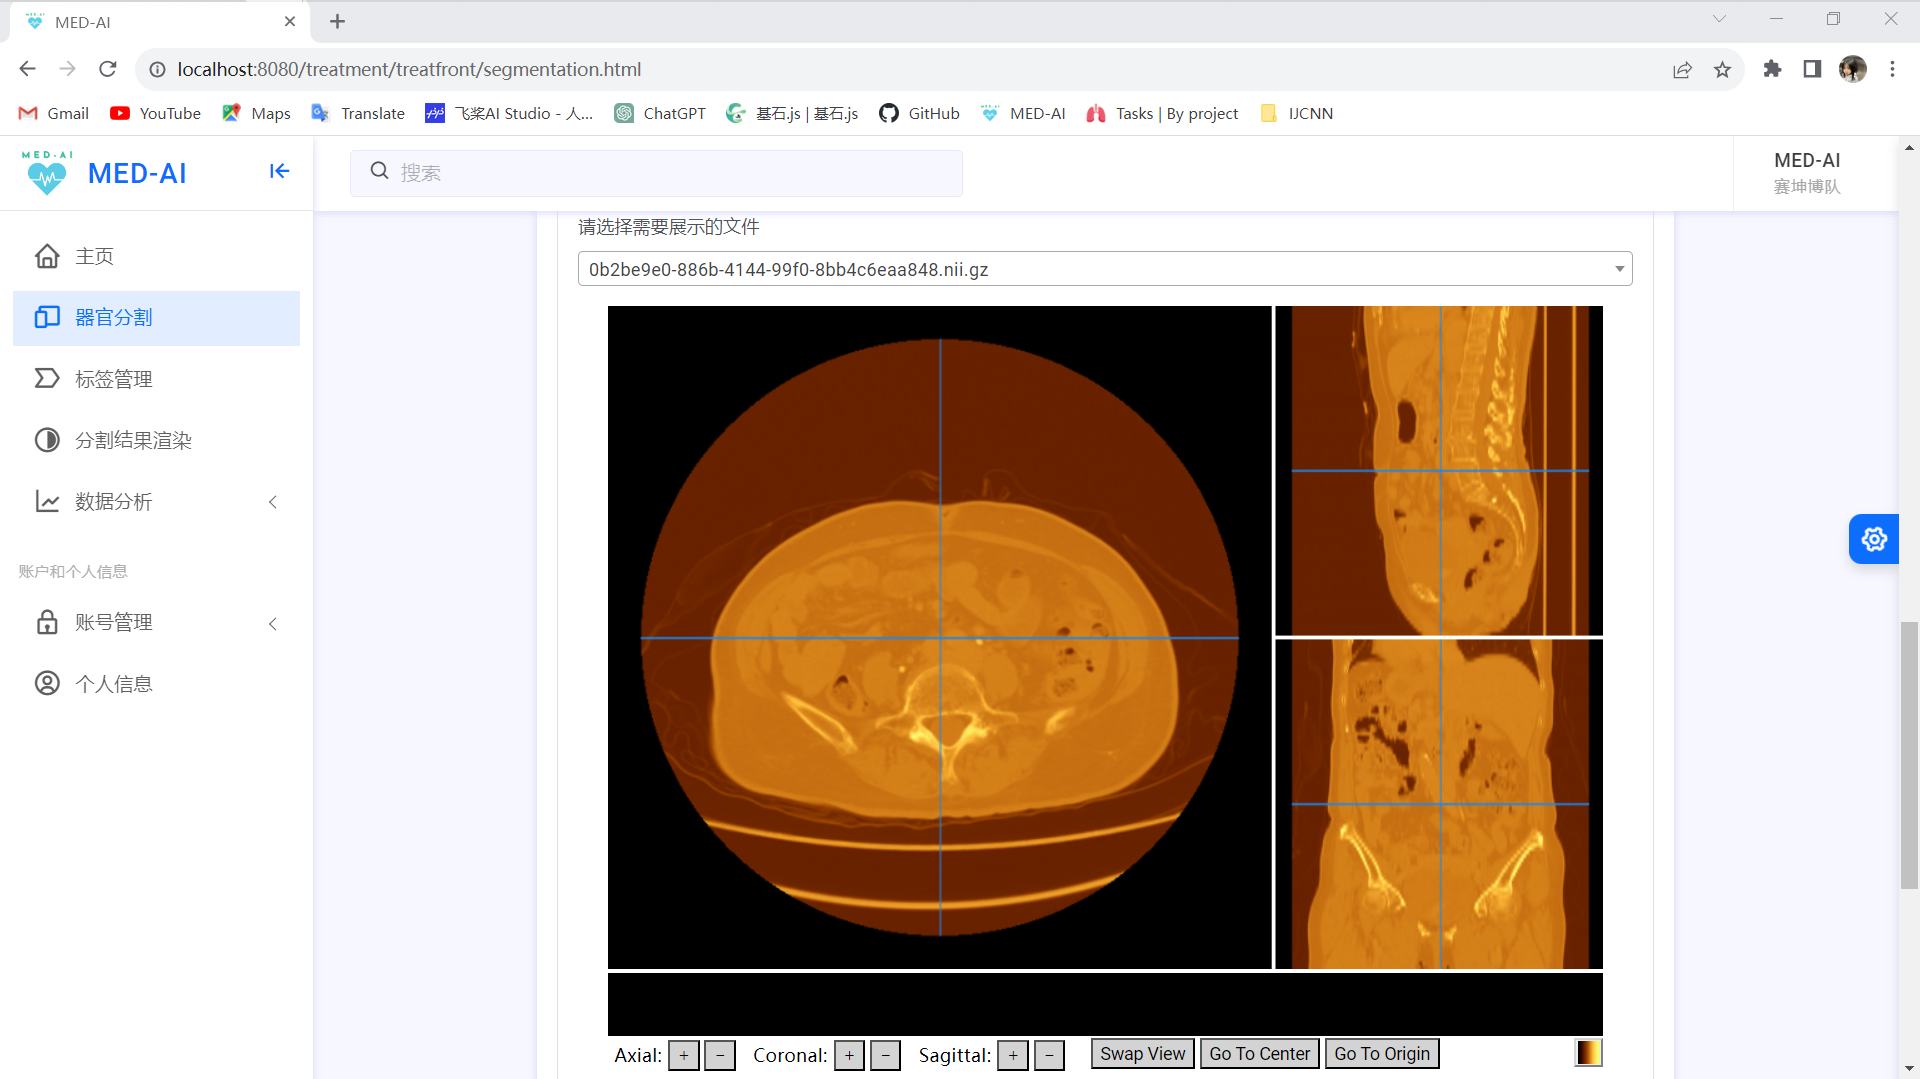1920x1079 pixels.
Task: Increase the Axial slice
Action: tap(684, 1055)
